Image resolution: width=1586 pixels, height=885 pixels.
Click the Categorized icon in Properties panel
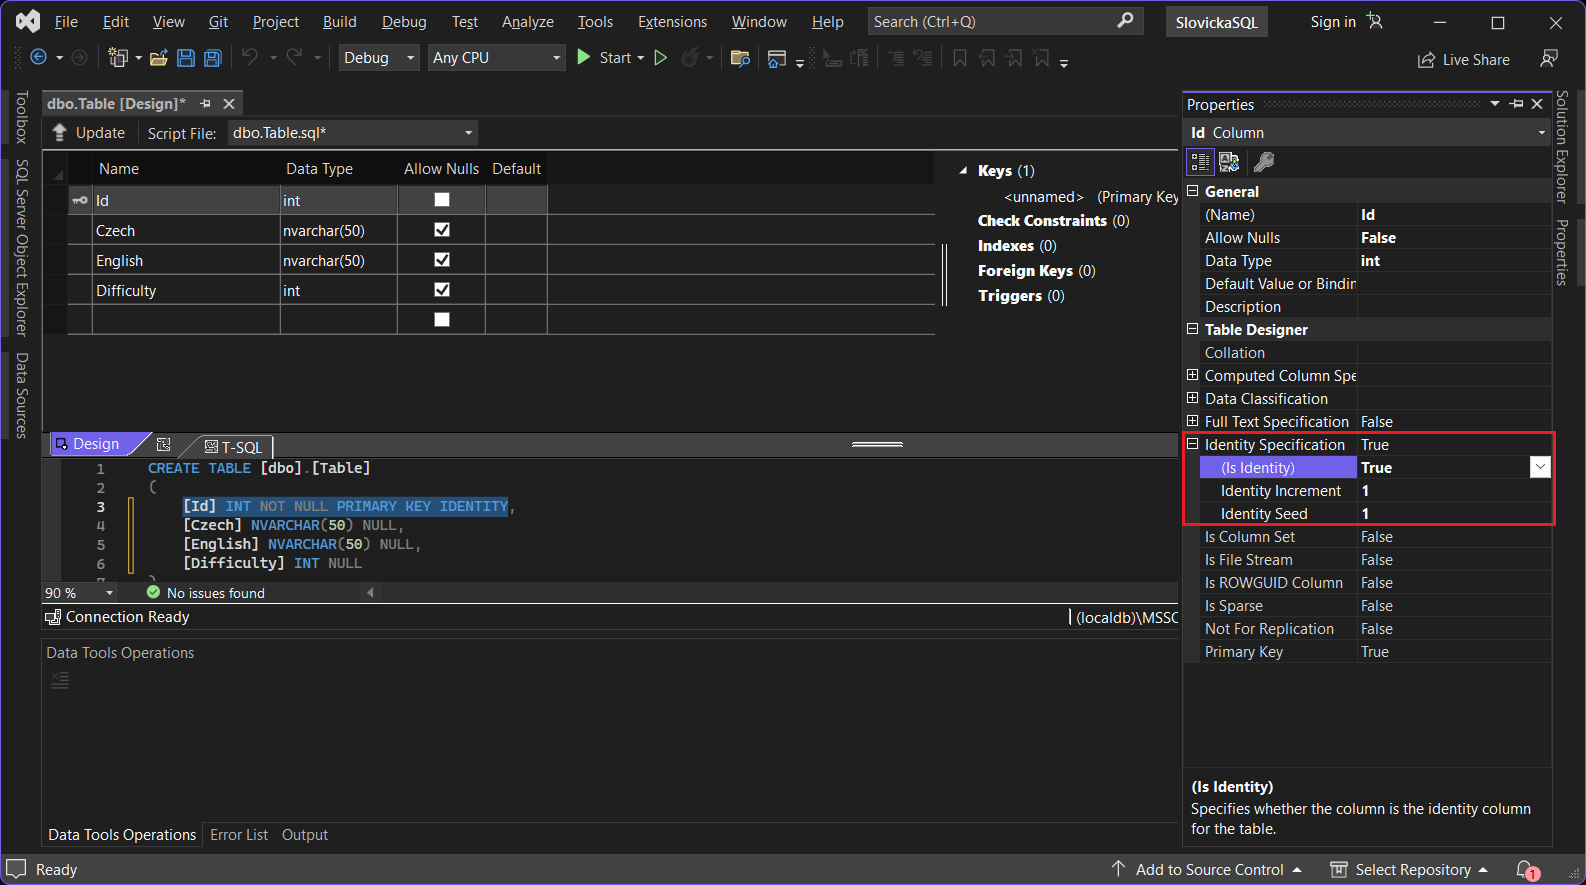[x=1200, y=162]
